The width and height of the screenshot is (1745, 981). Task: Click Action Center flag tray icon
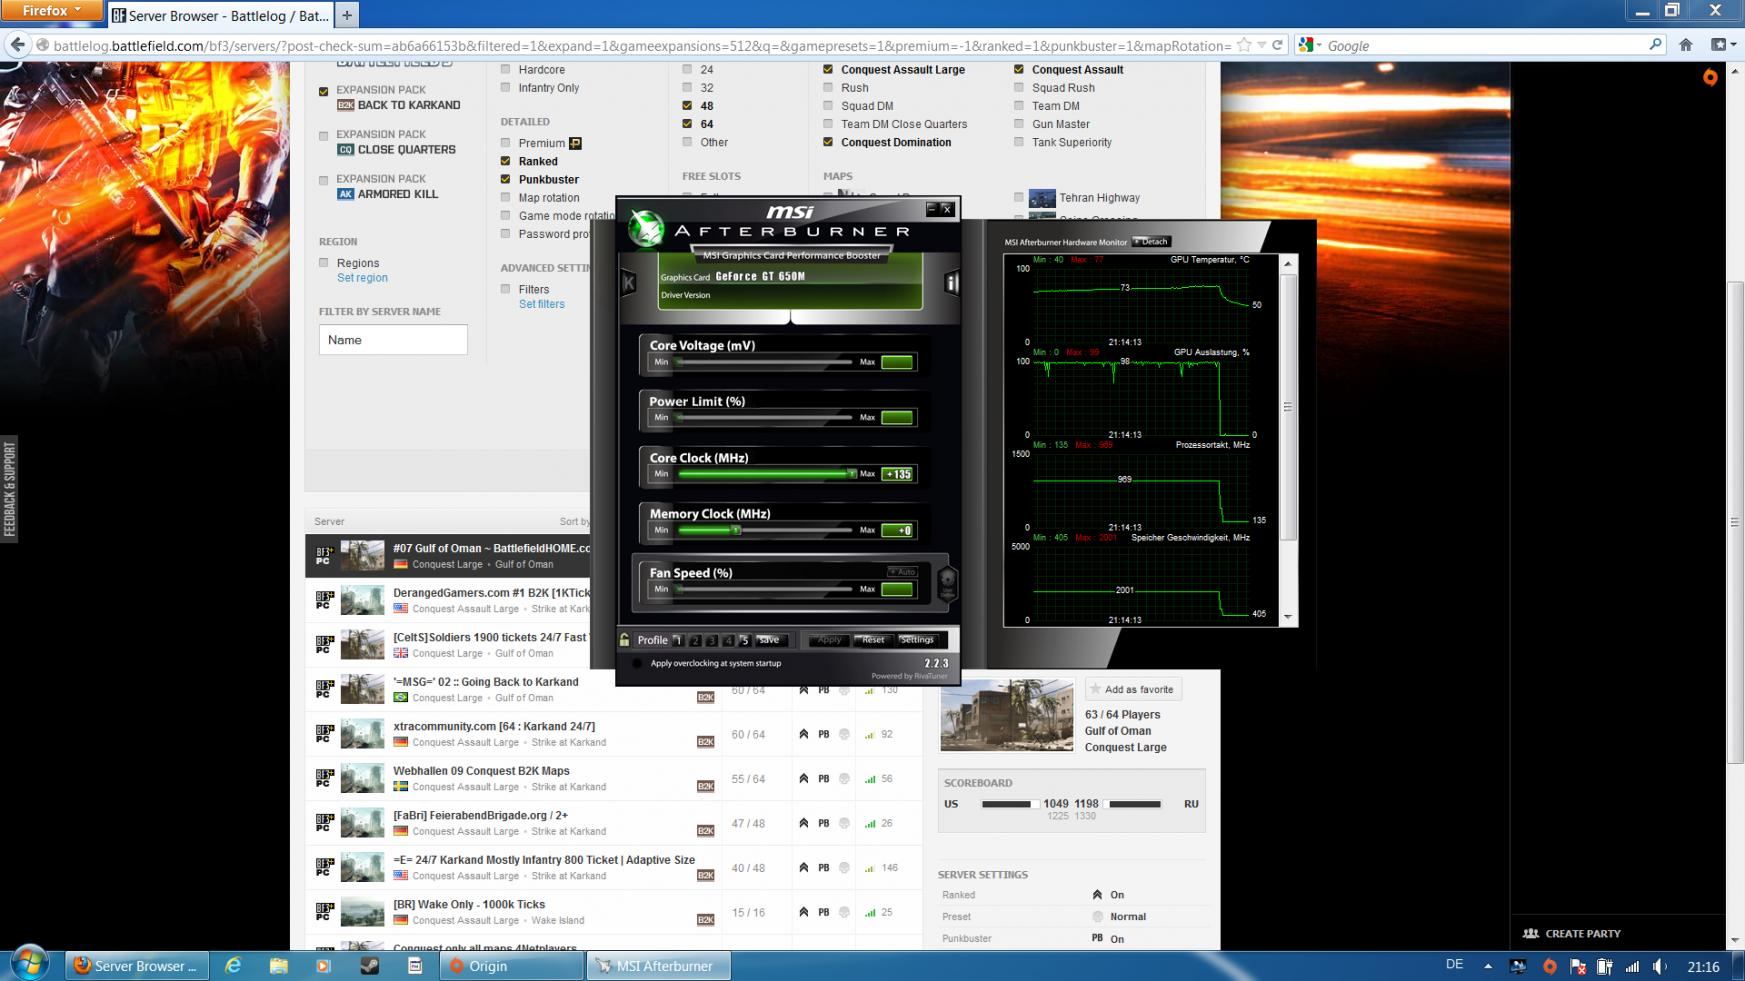pos(1577,966)
